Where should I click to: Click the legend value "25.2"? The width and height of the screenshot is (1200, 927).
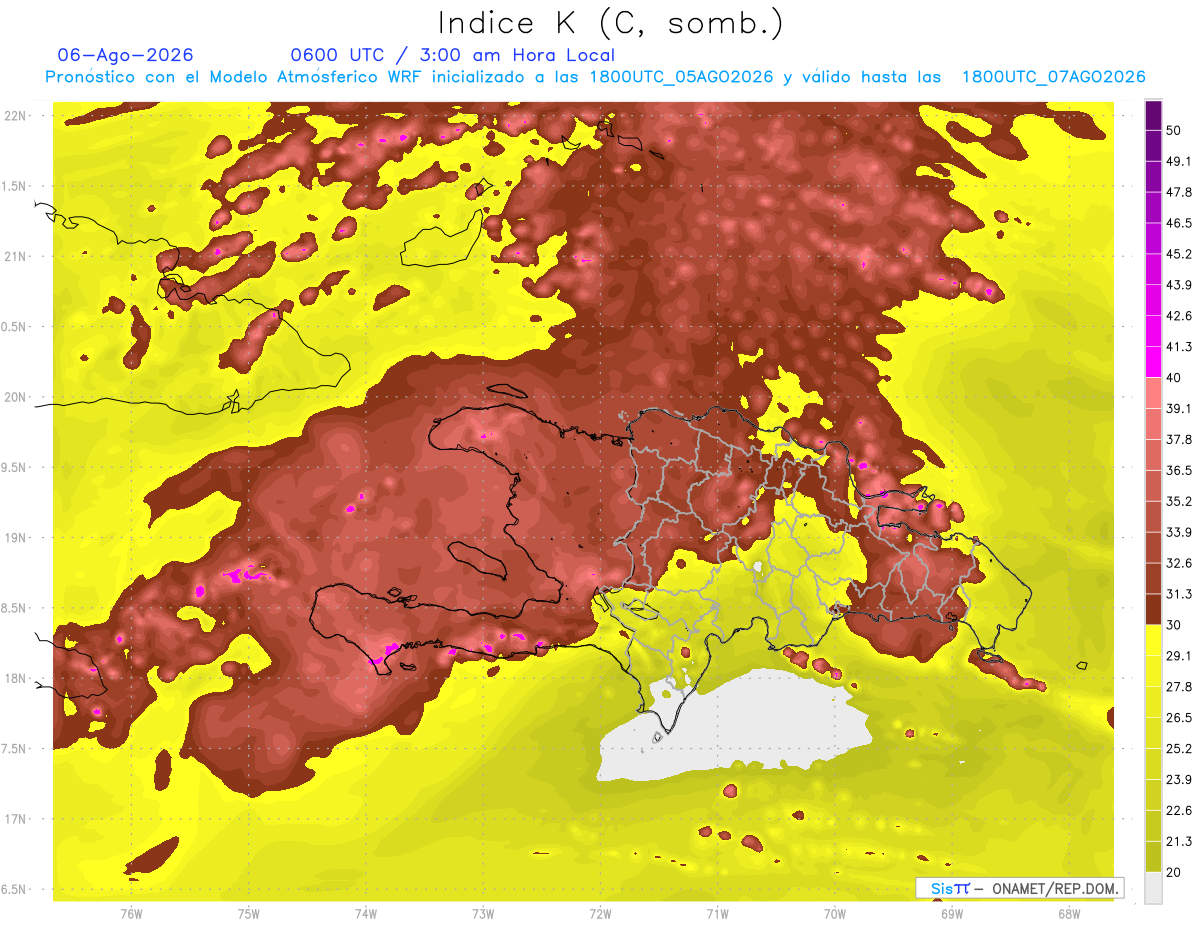pyautogui.click(x=1179, y=748)
